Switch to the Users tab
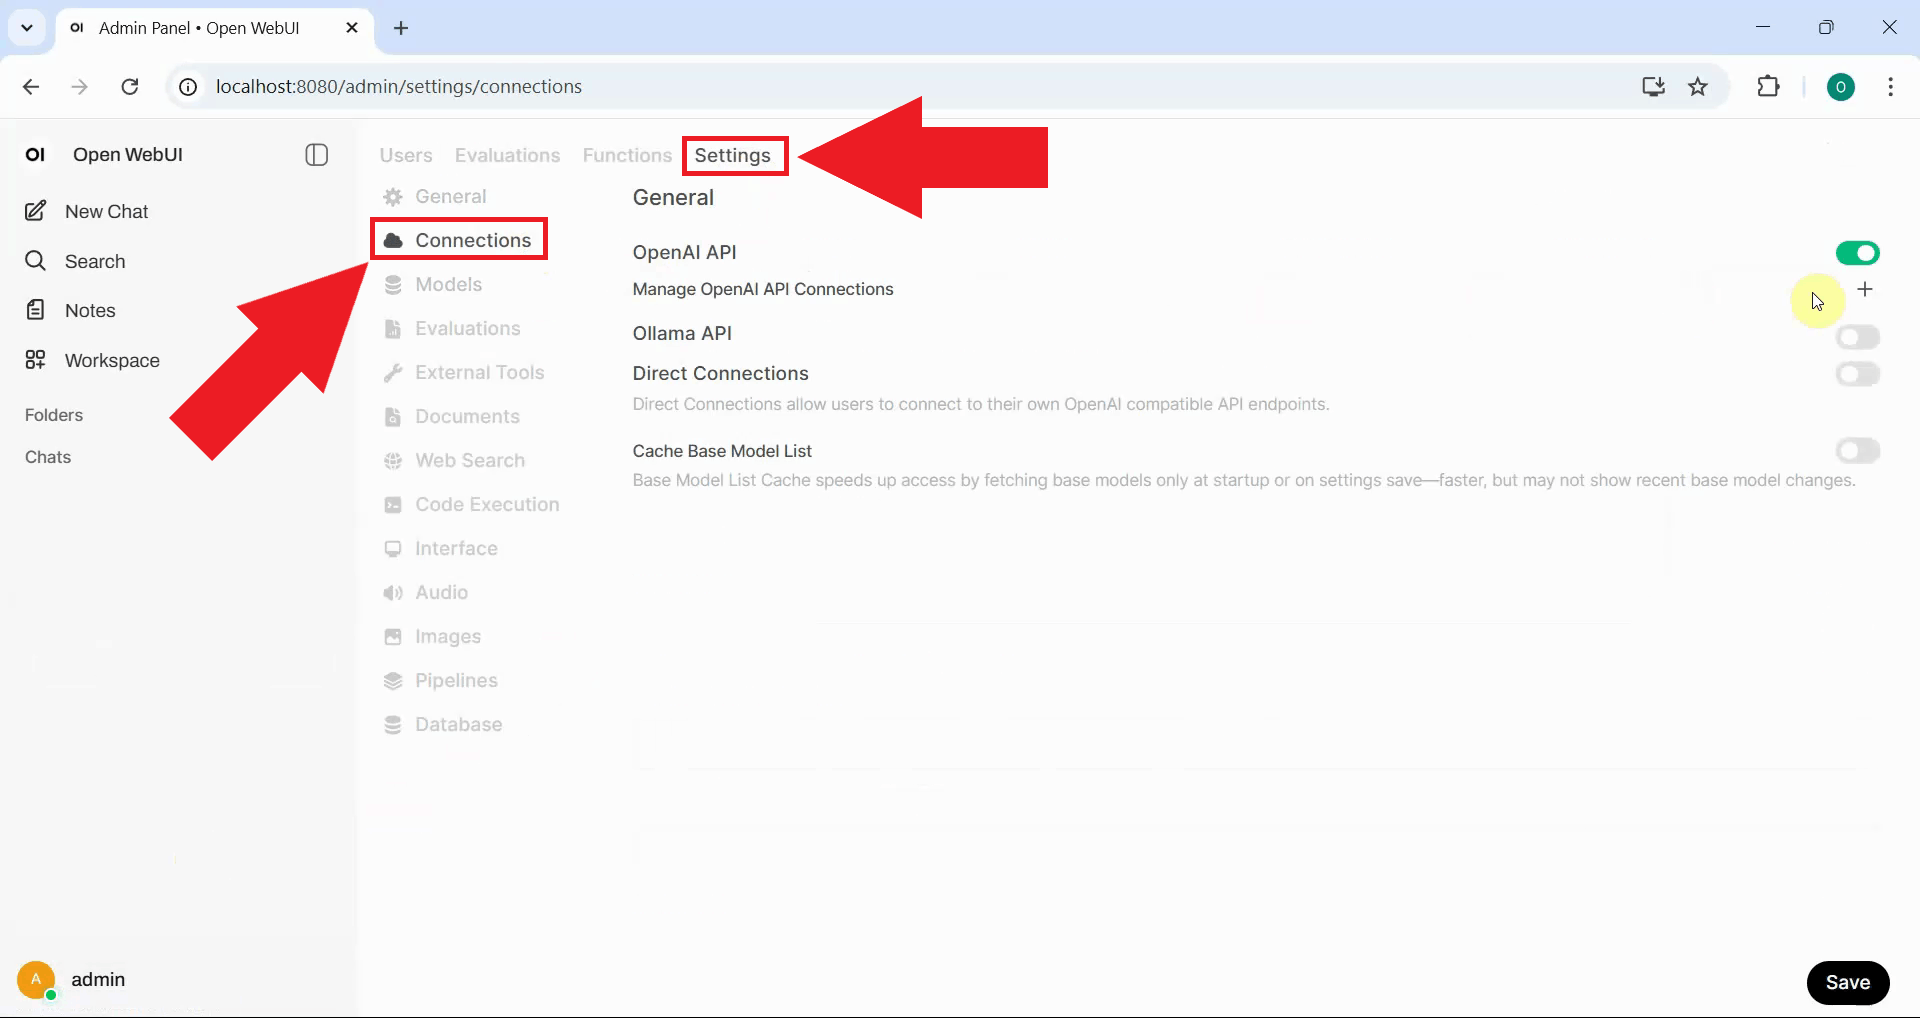 tap(405, 155)
